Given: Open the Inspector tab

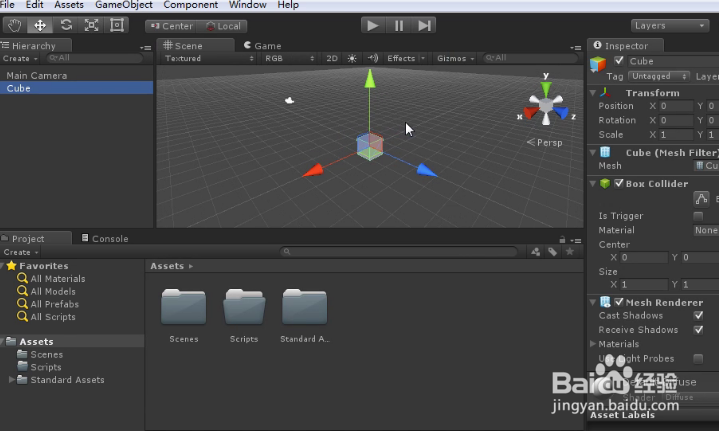Looking at the screenshot, I should 625,45.
